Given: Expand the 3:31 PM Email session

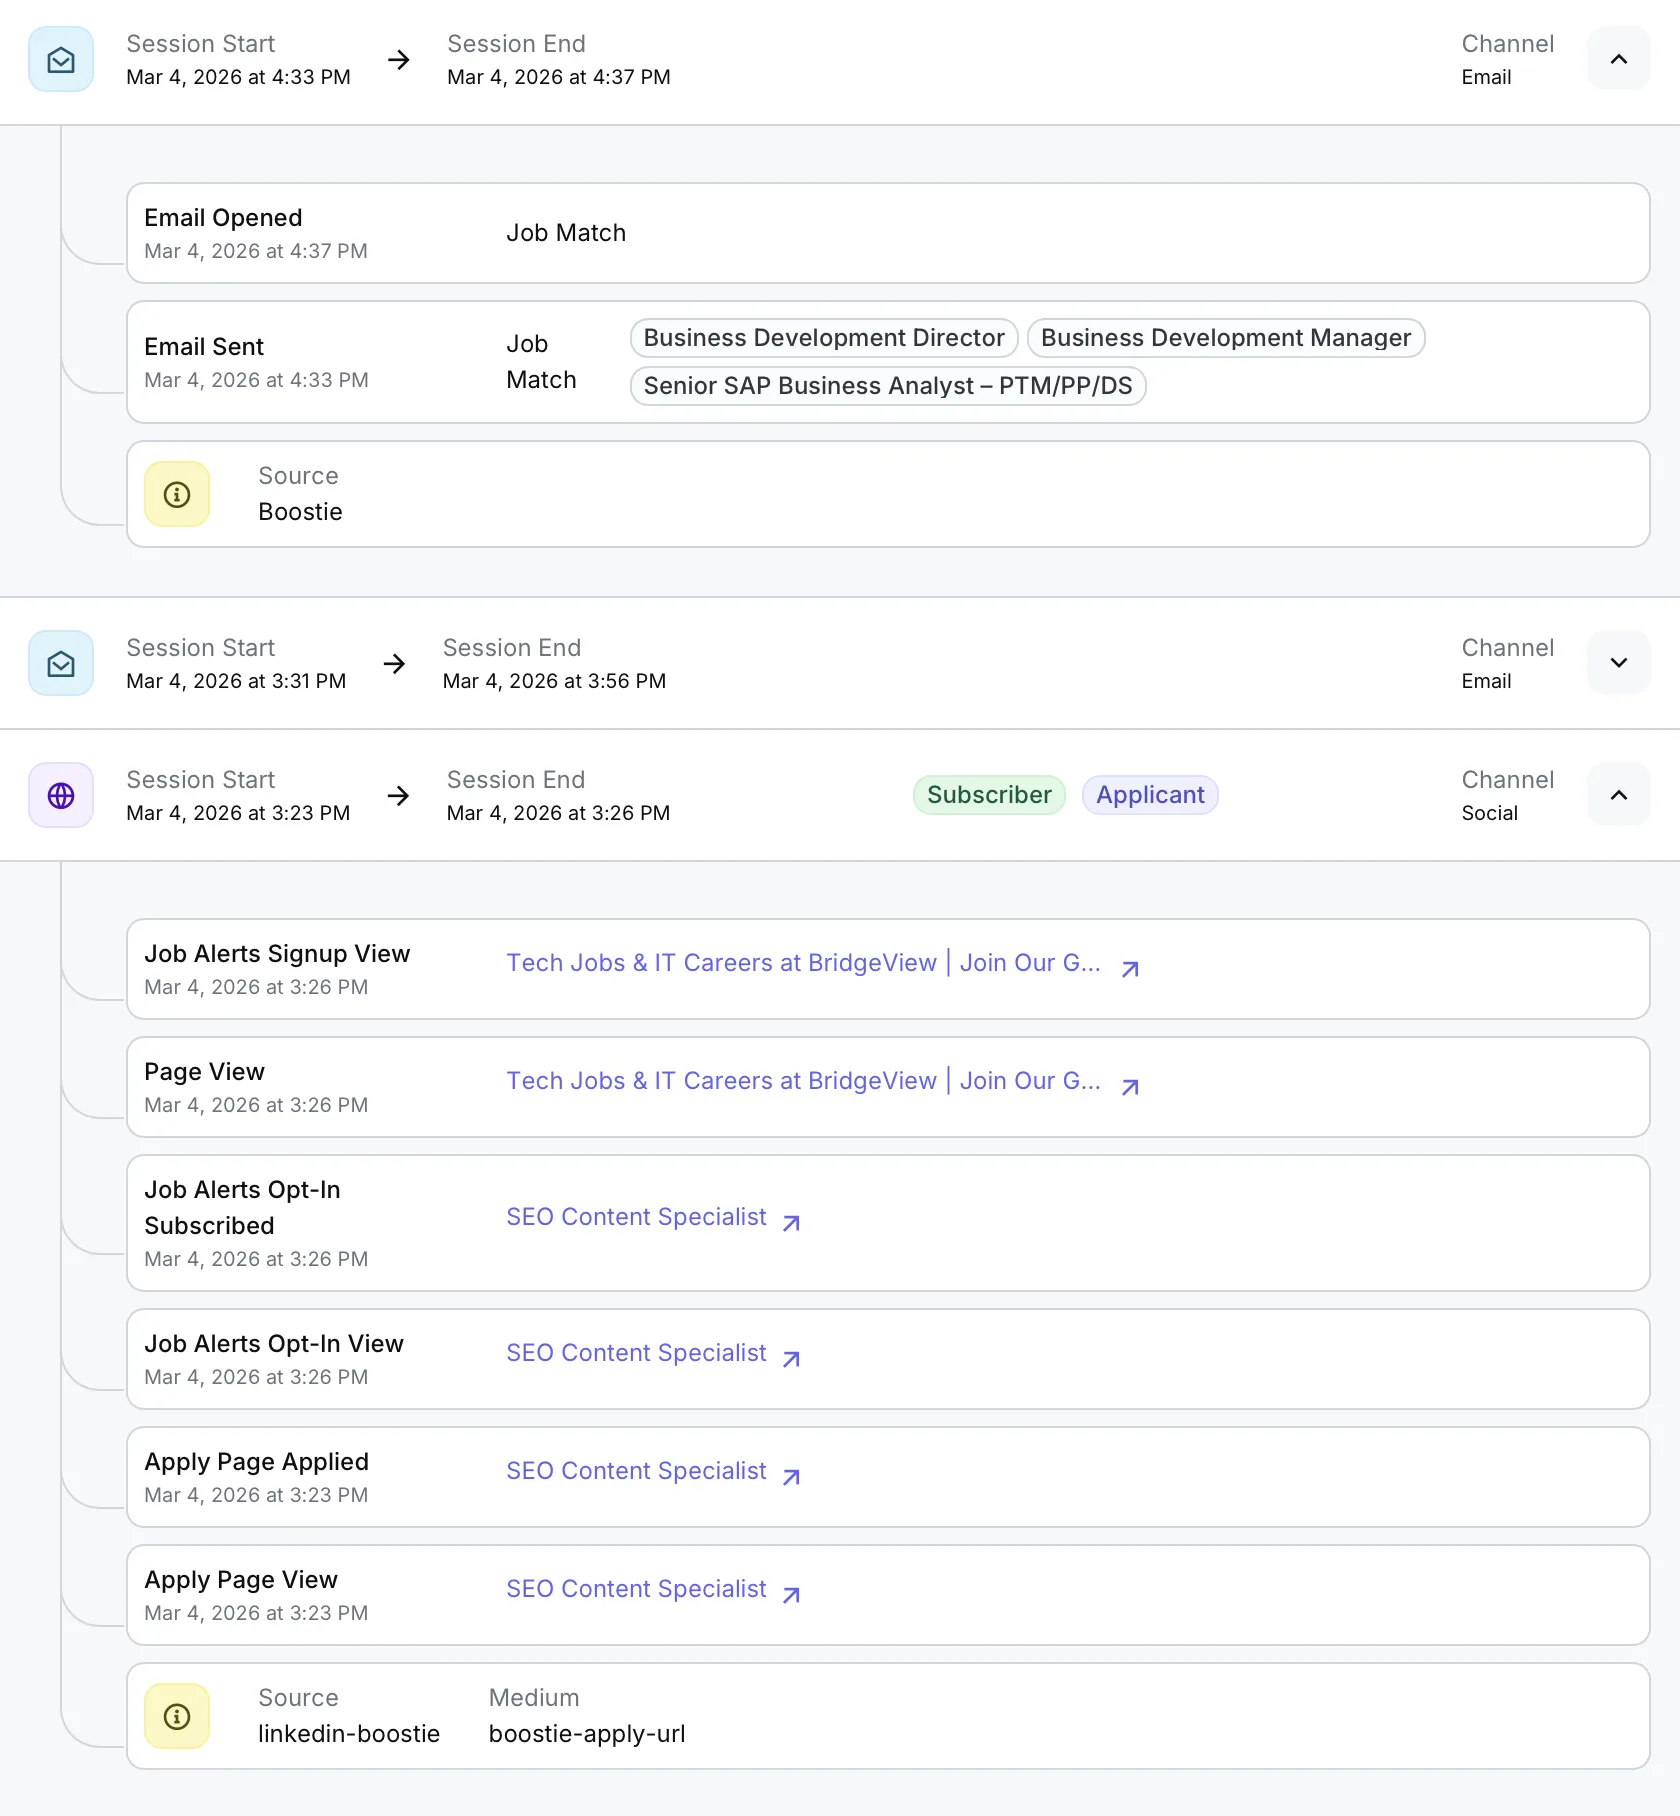Looking at the screenshot, I should point(1618,664).
